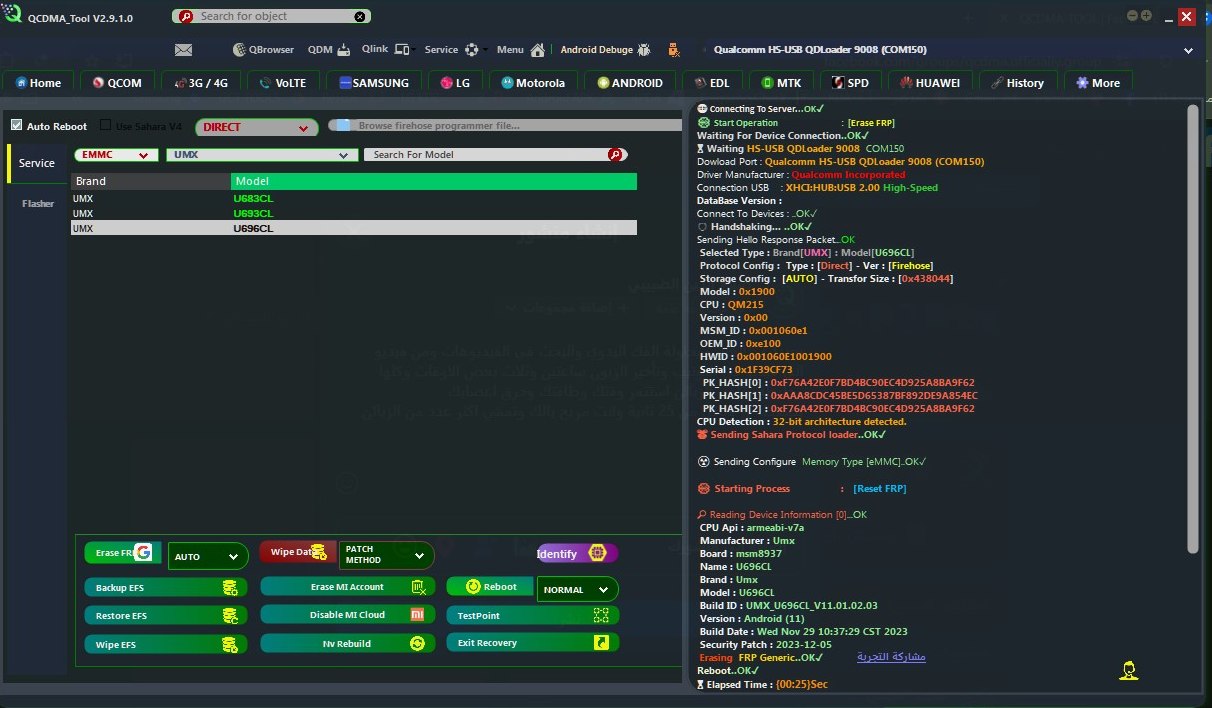
Task: Select the Service side tab
Action: coord(37,163)
